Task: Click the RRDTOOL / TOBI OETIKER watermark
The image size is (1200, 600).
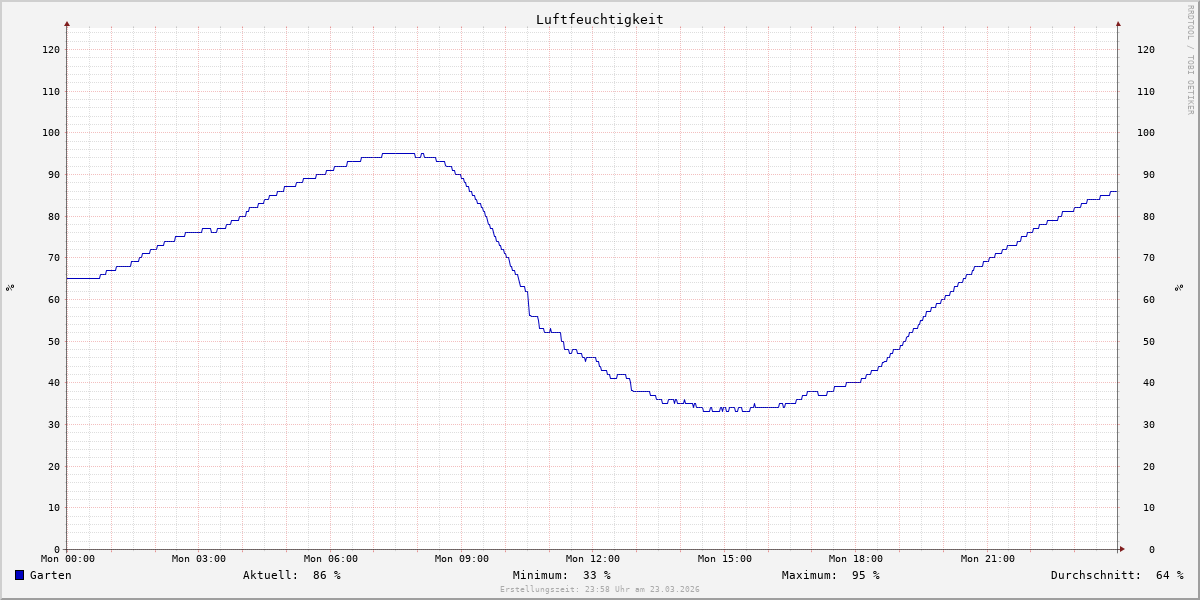Action: coord(1190,60)
